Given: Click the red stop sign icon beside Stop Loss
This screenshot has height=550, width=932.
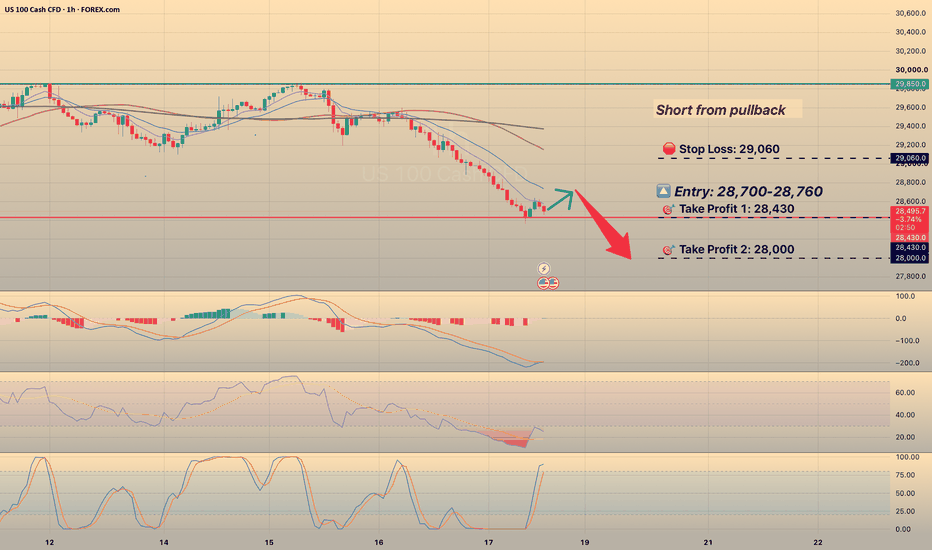Looking at the screenshot, I should [x=669, y=149].
